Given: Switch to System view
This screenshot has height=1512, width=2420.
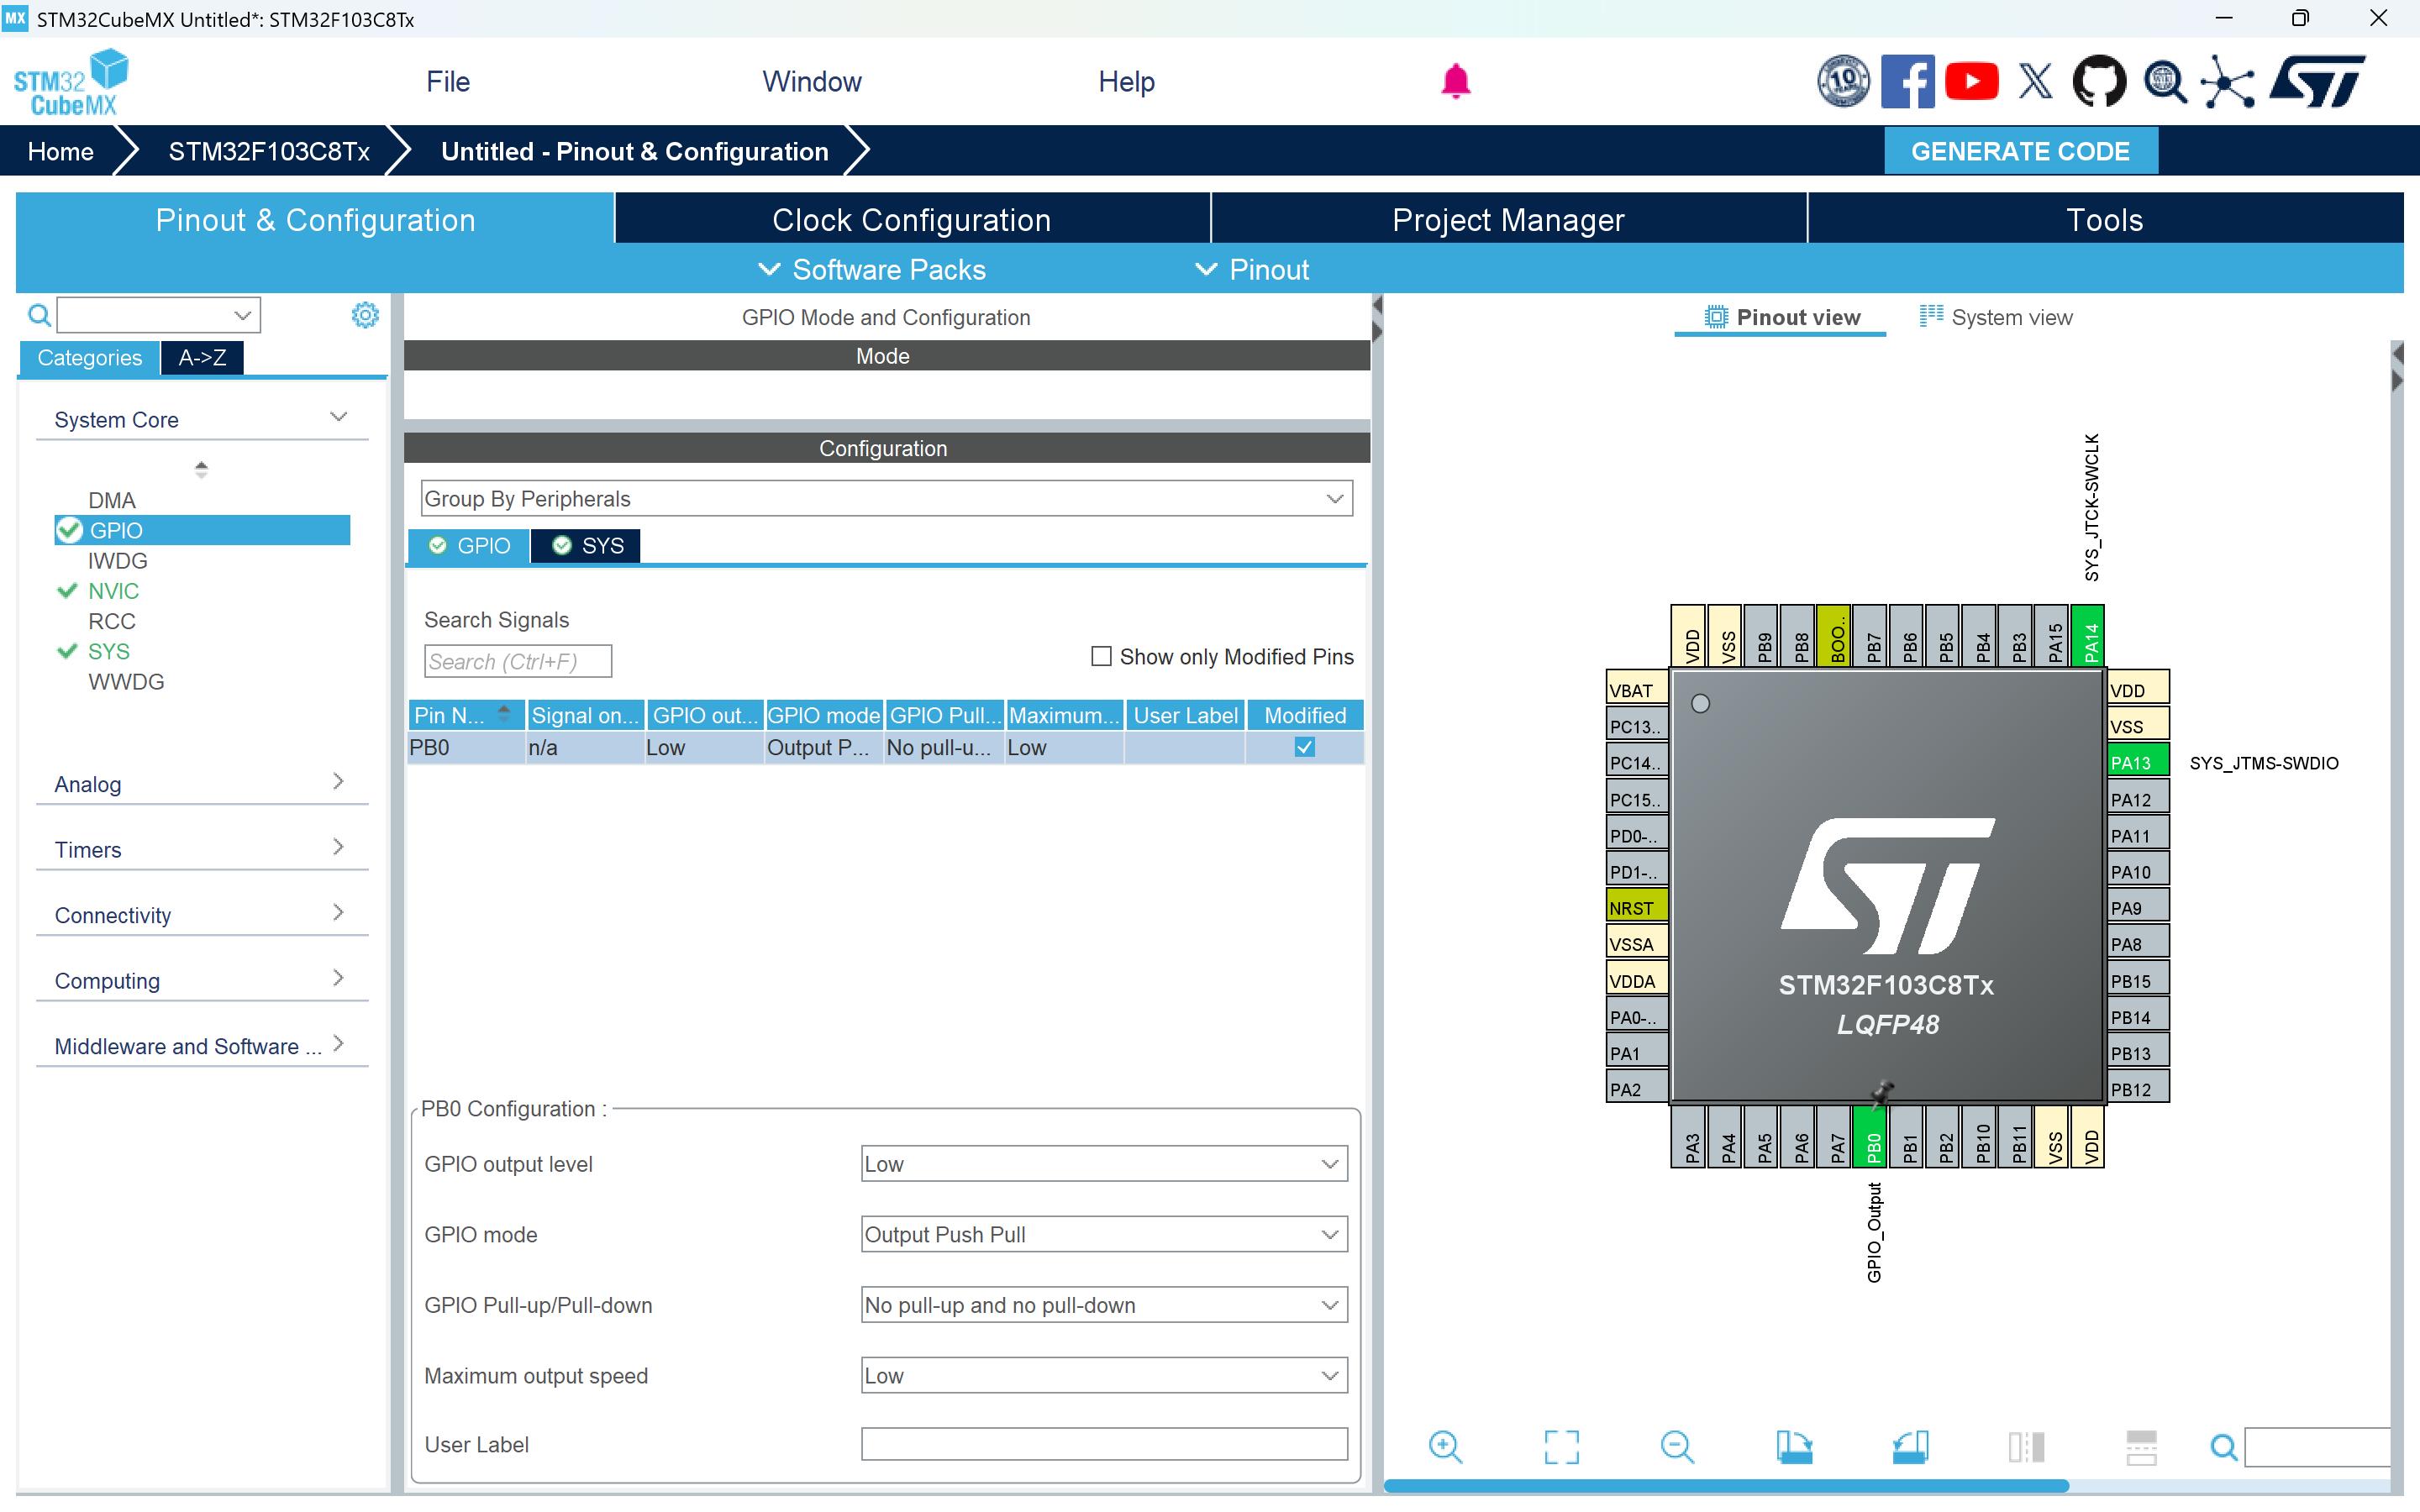Looking at the screenshot, I should tap(1996, 317).
